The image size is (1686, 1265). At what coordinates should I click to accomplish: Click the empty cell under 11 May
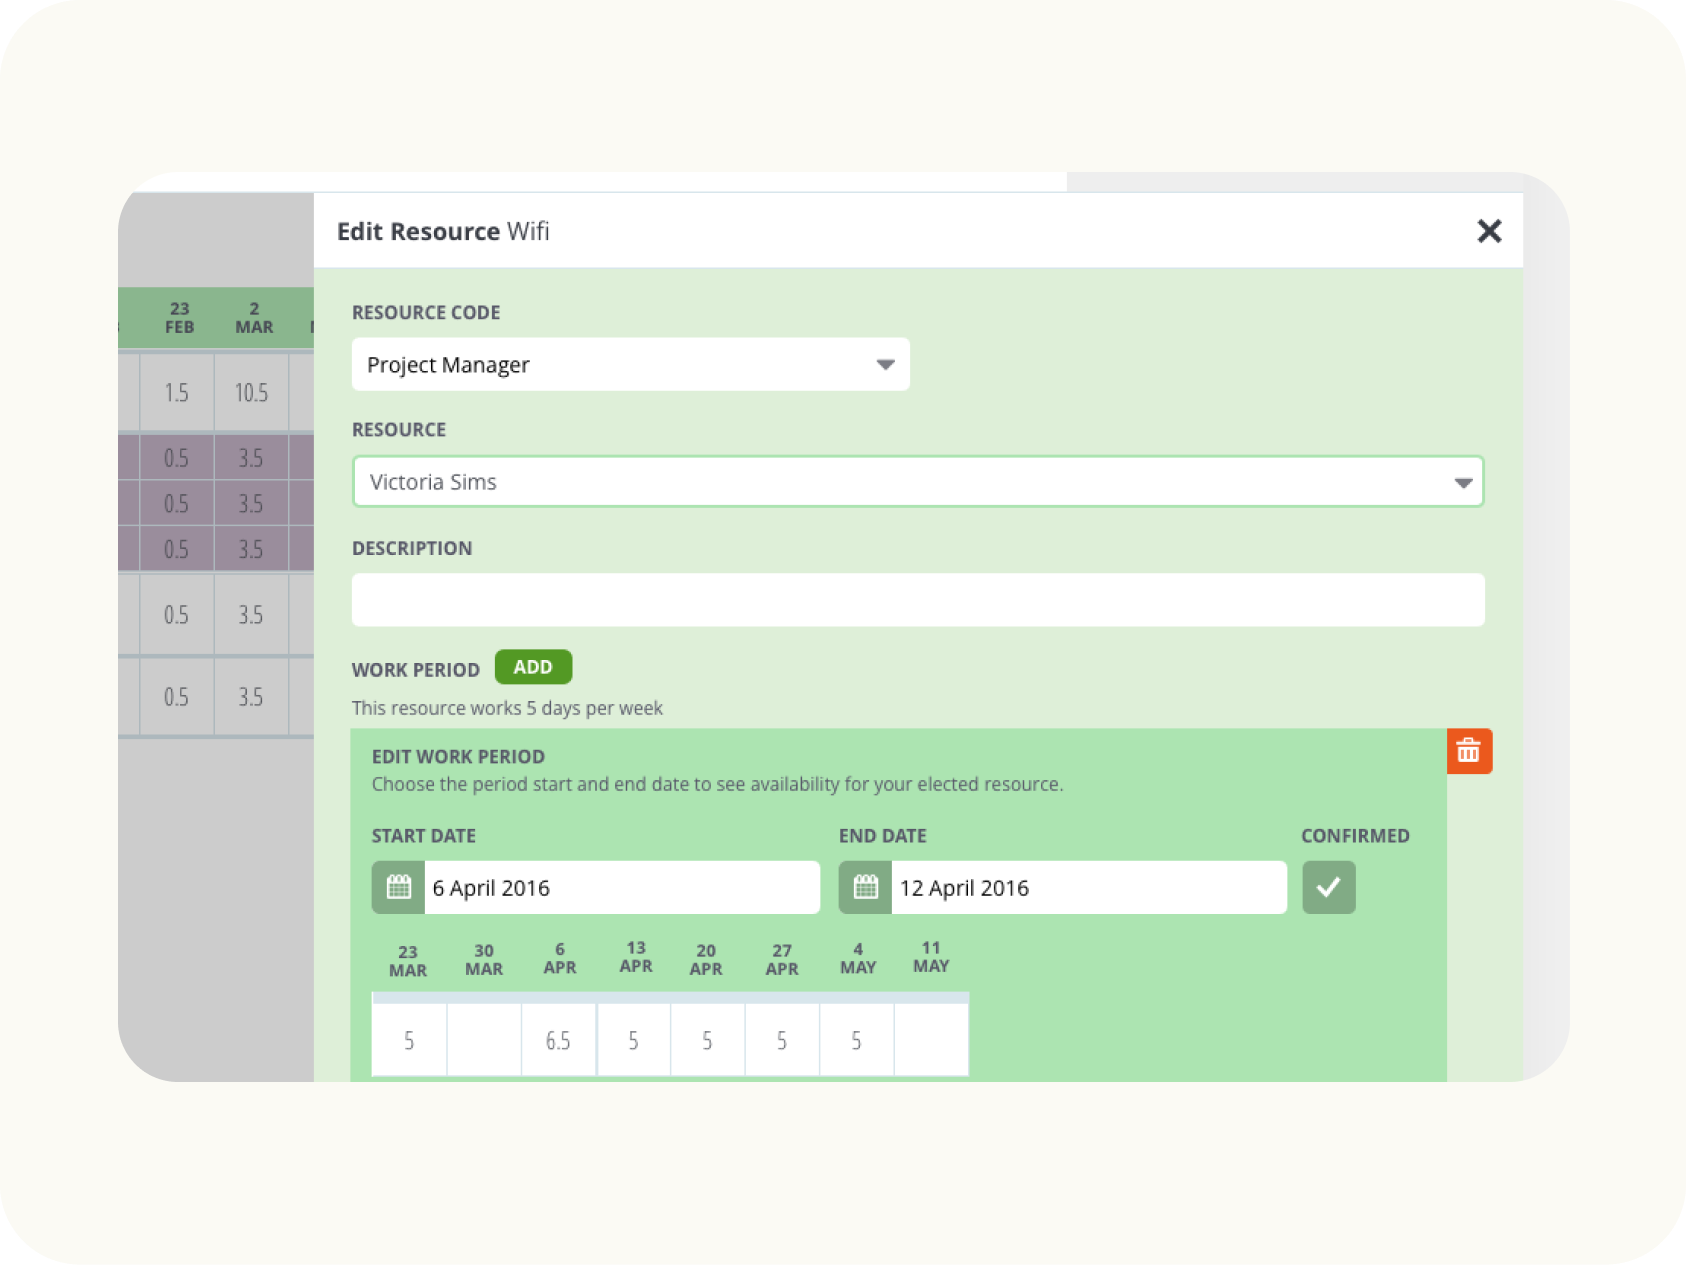(931, 1040)
